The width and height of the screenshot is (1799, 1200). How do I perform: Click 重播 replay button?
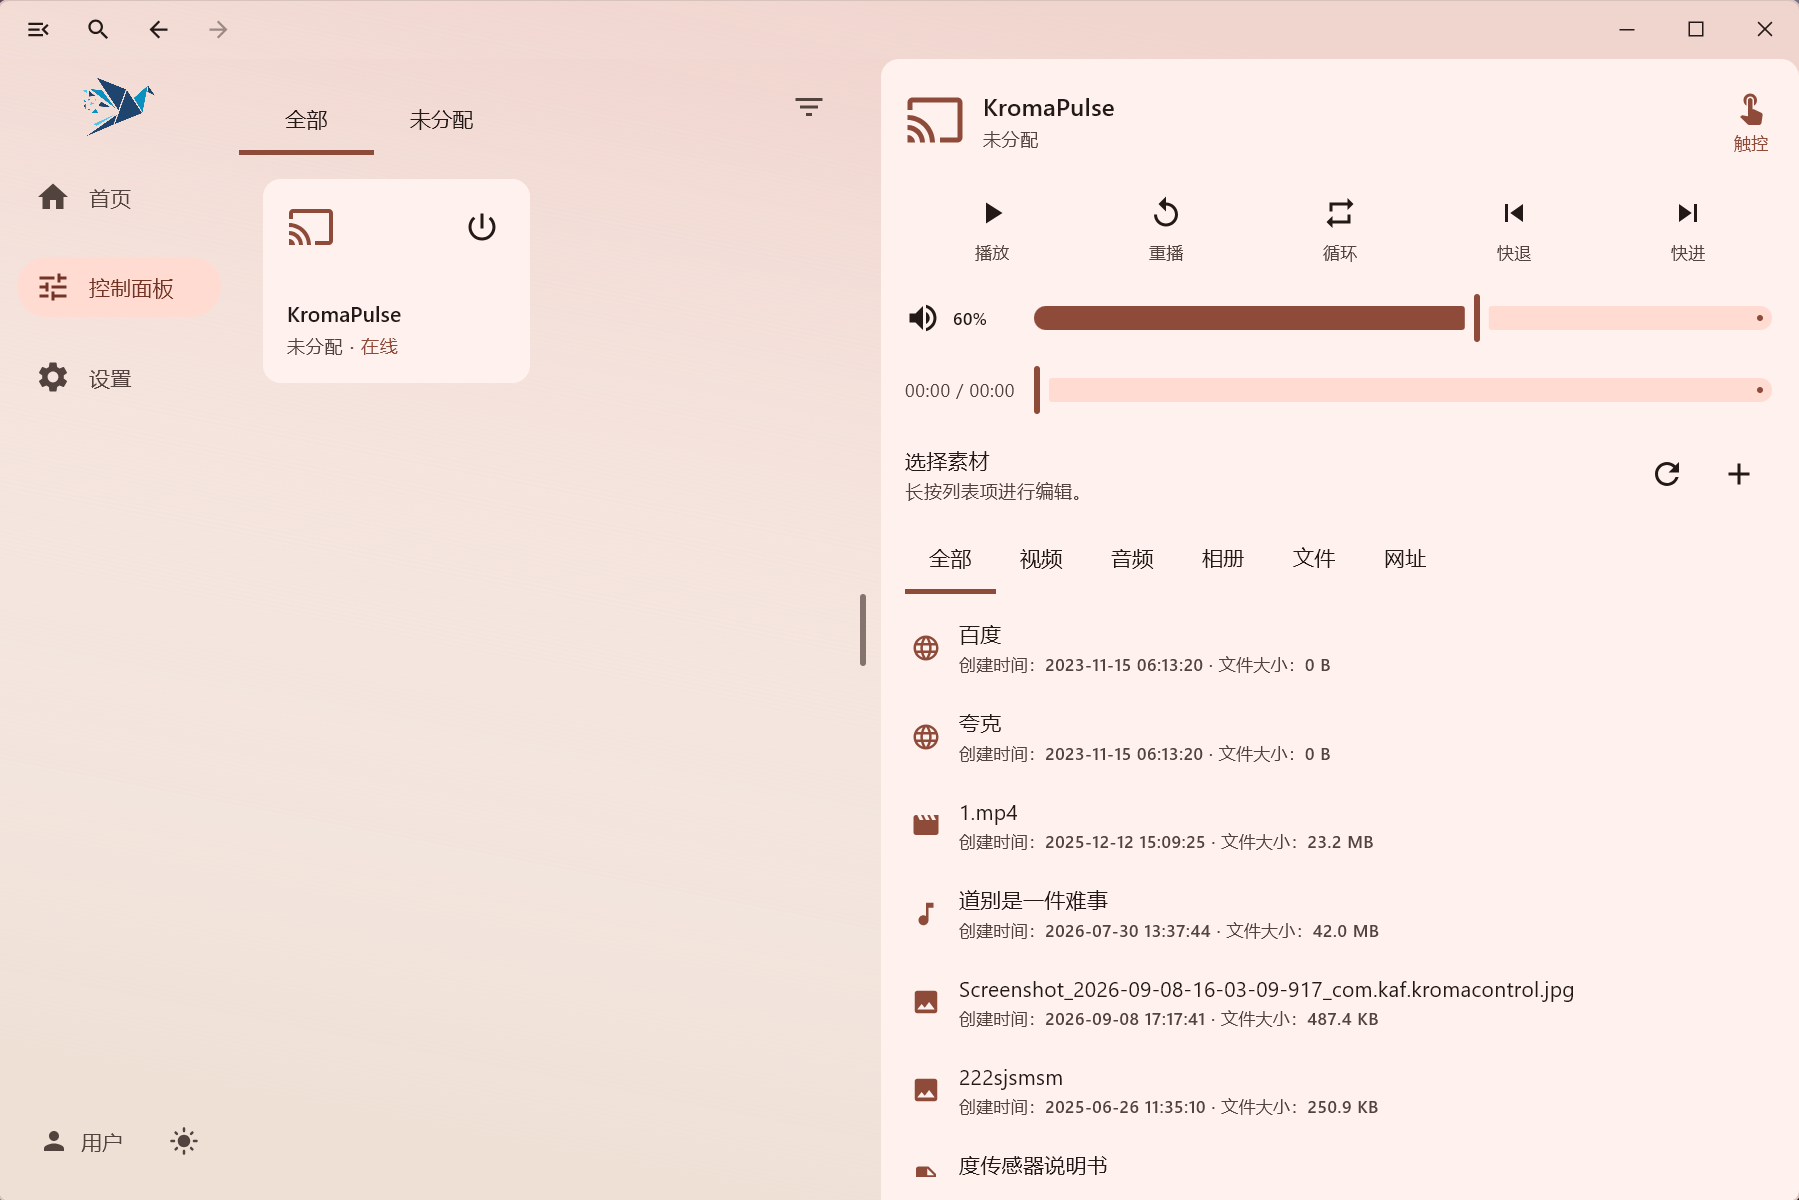(1166, 230)
